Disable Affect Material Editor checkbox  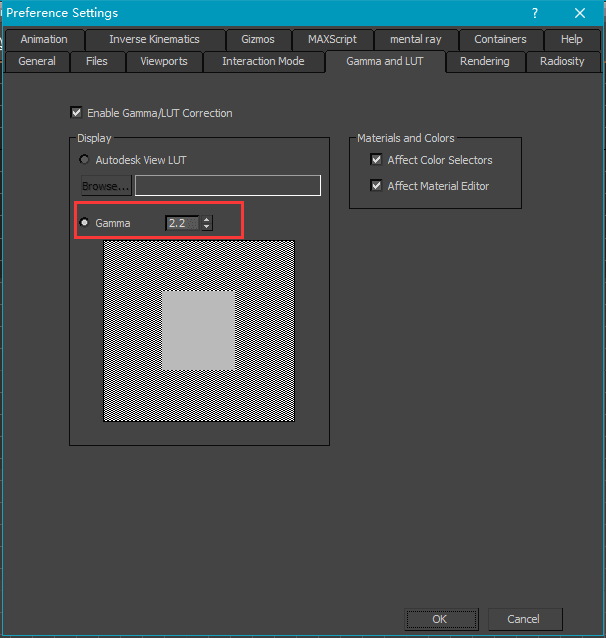click(376, 186)
